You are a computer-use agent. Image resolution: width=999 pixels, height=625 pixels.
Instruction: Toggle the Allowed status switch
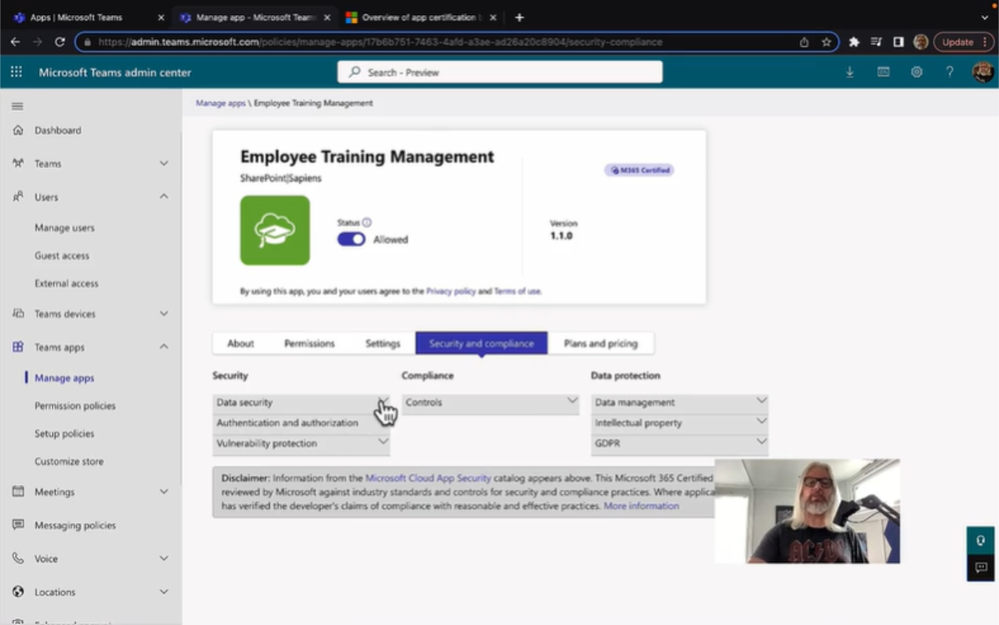point(351,240)
